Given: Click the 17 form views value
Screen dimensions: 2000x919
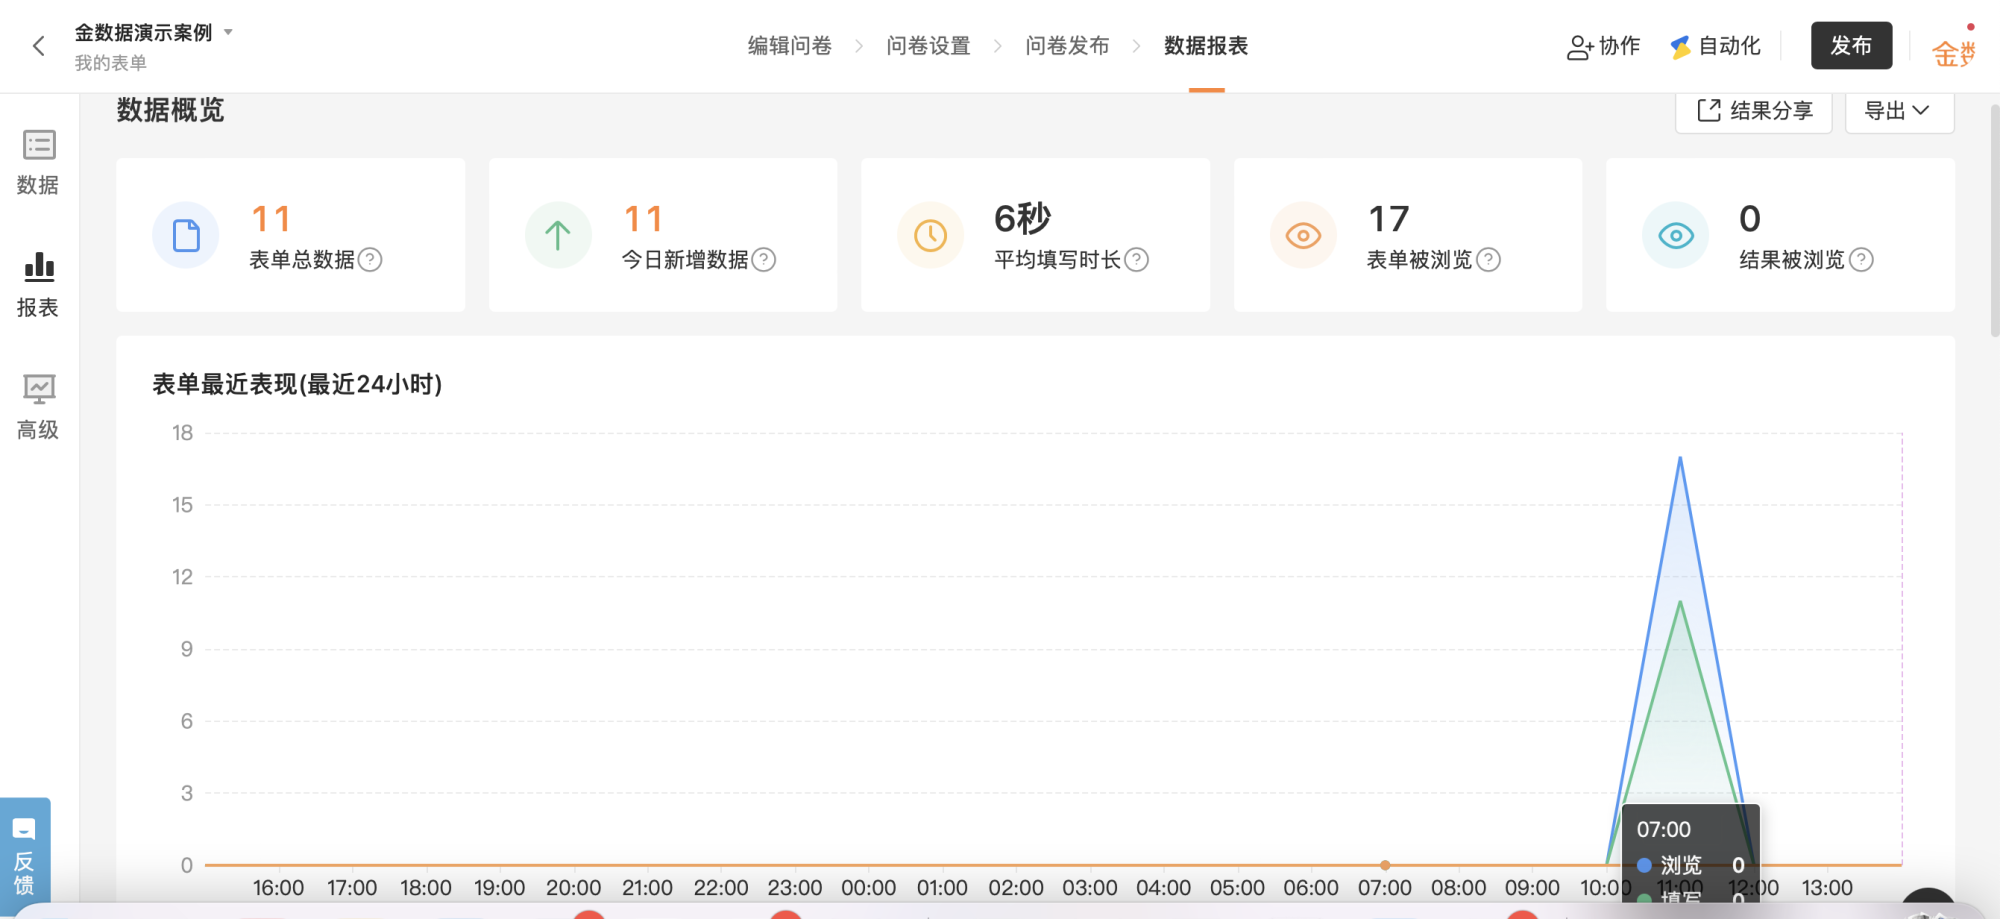Looking at the screenshot, I should pyautogui.click(x=1388, y=218).
